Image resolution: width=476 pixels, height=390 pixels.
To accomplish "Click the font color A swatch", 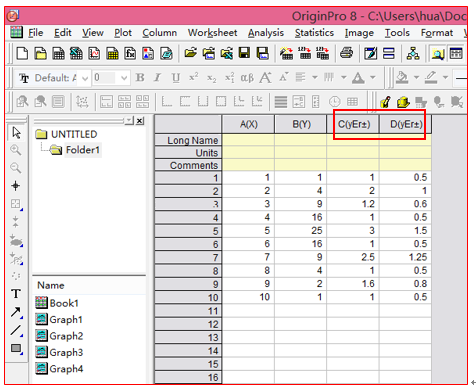I will (358, 78).
